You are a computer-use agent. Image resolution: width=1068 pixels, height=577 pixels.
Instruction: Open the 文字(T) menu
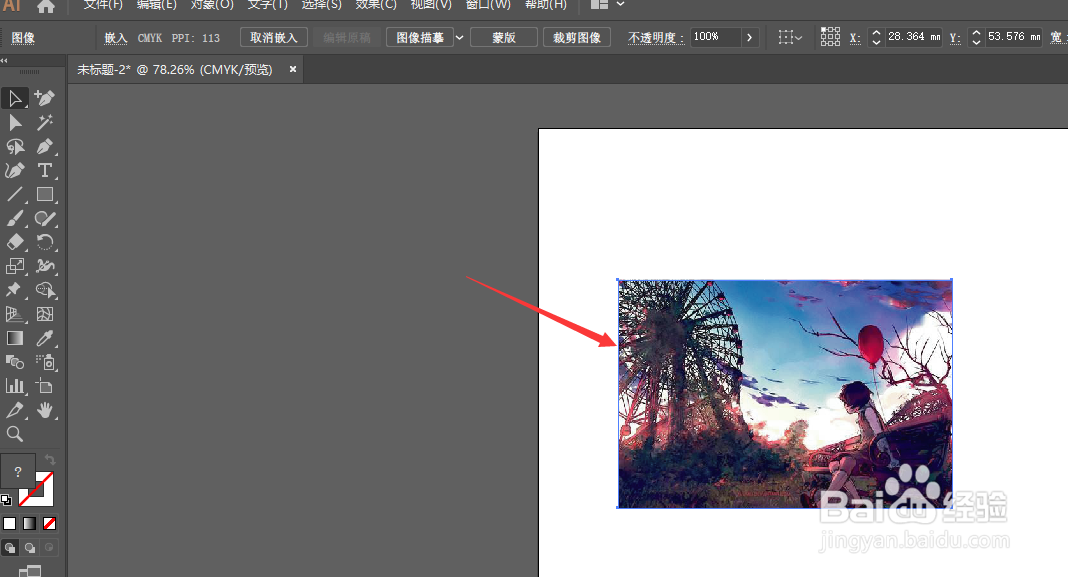268,5
